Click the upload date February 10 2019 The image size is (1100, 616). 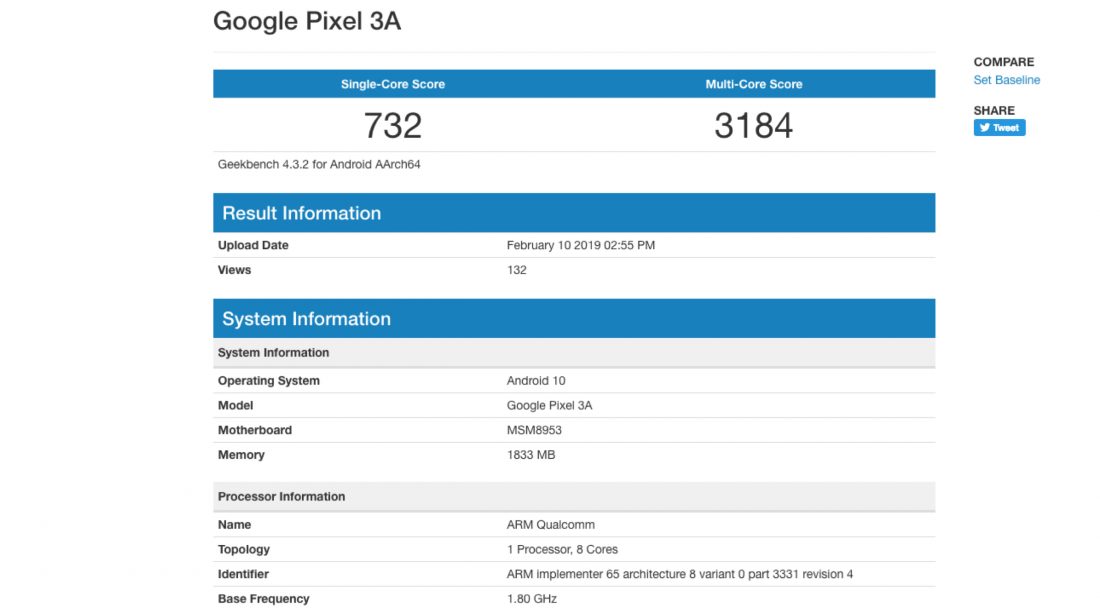coord(580,245)
